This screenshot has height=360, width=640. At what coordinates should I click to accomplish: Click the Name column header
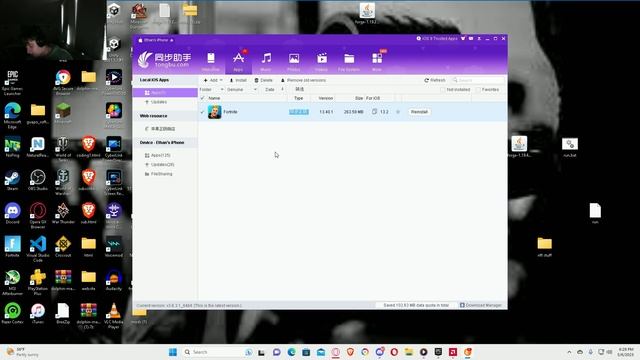click(214, 98)
